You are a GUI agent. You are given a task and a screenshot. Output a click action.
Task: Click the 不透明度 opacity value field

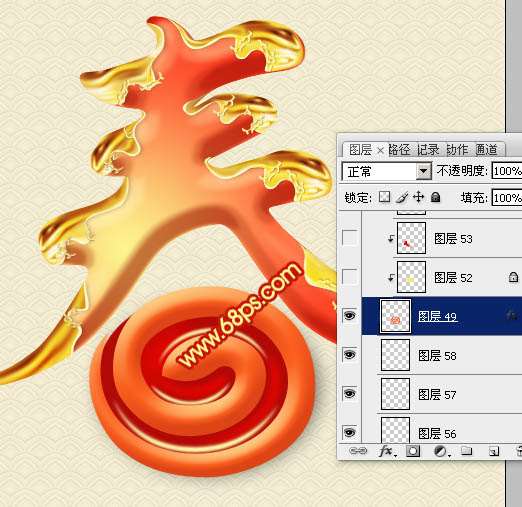(x=507, y=171)
